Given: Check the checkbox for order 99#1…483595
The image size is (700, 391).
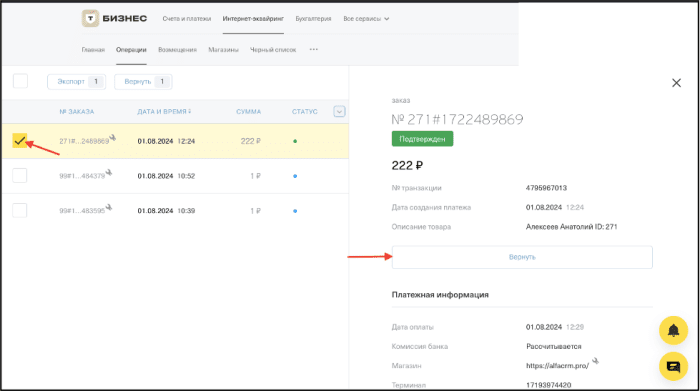Looking at the screenshot, I should click(20, 210).
